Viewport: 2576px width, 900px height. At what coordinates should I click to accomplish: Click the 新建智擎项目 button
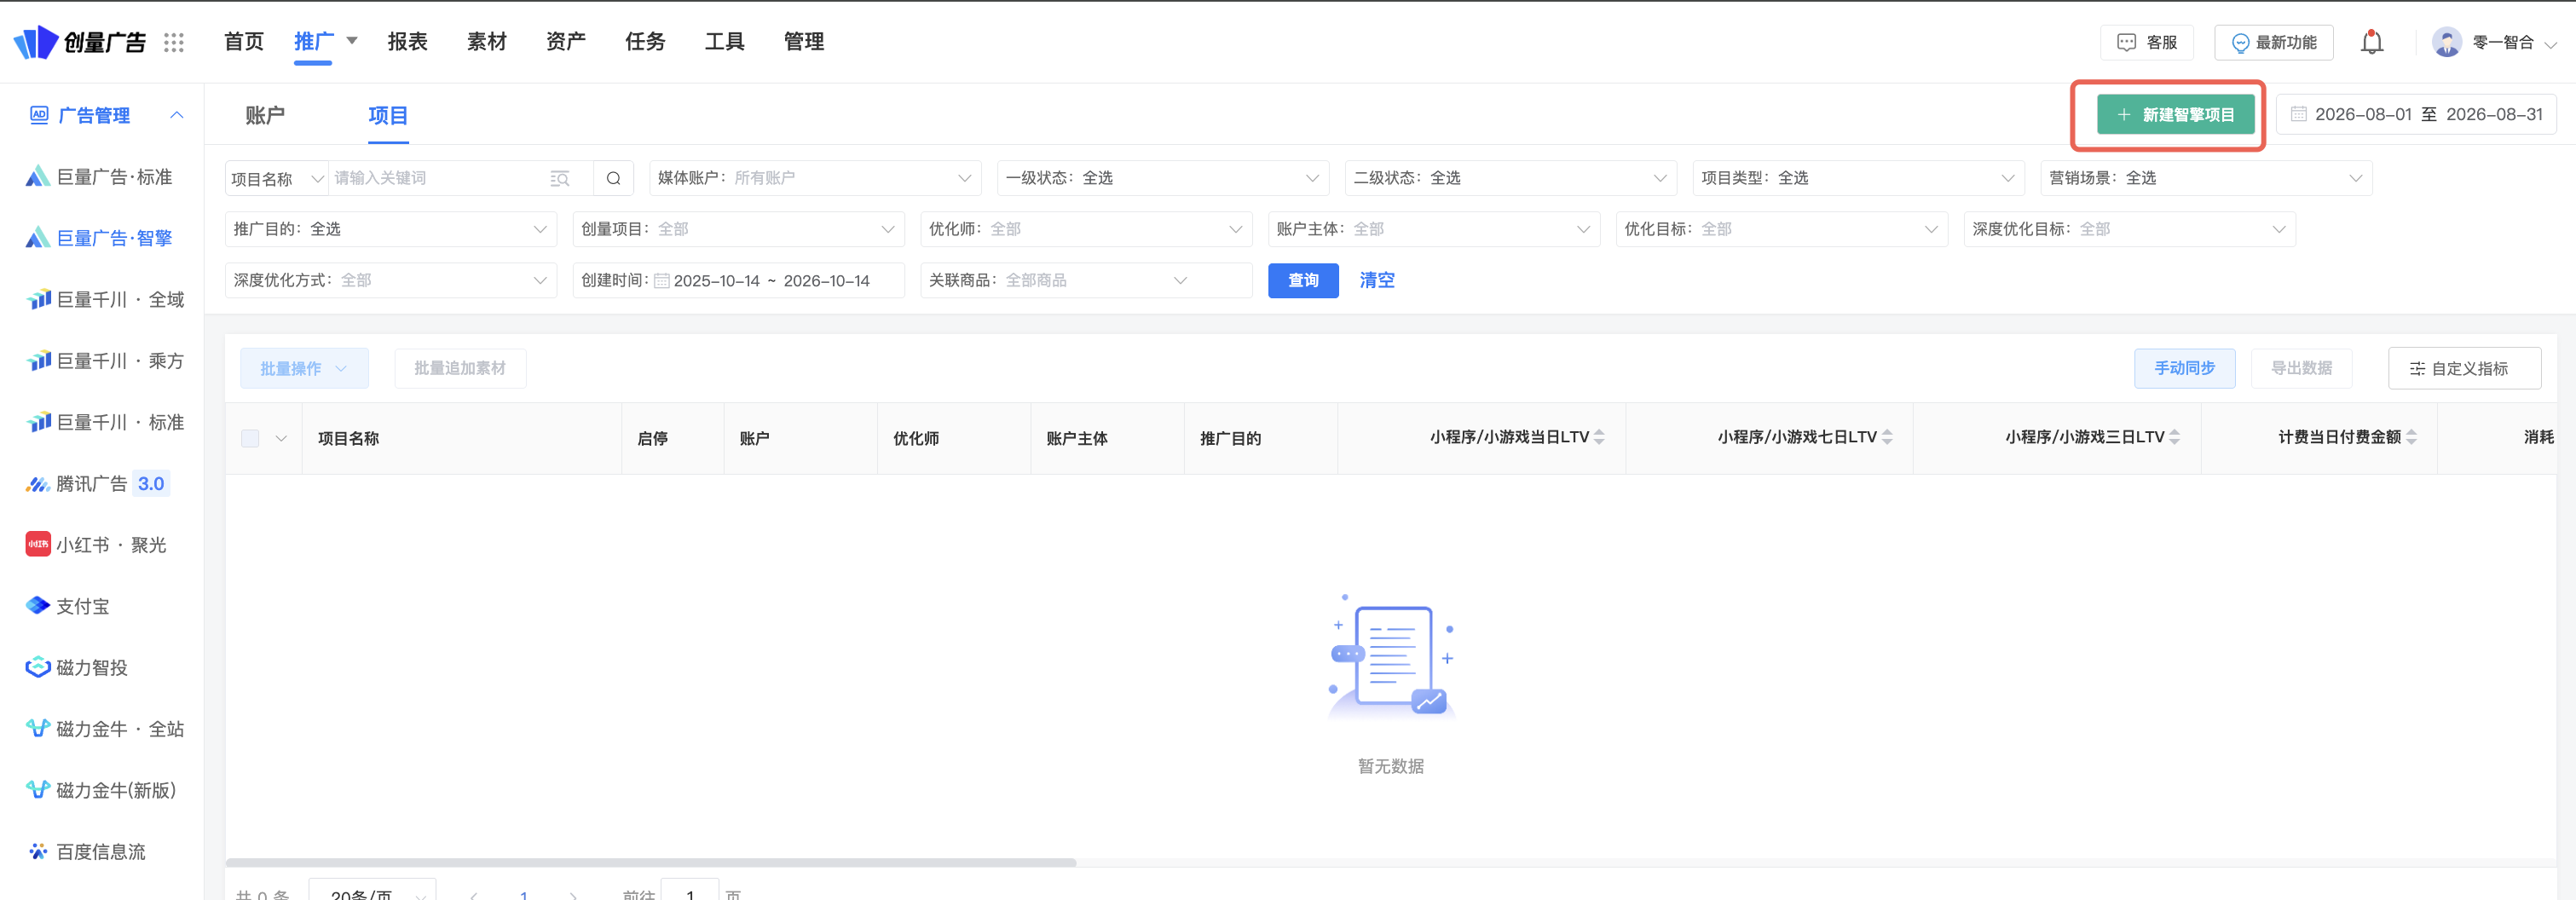(2175, 114)
